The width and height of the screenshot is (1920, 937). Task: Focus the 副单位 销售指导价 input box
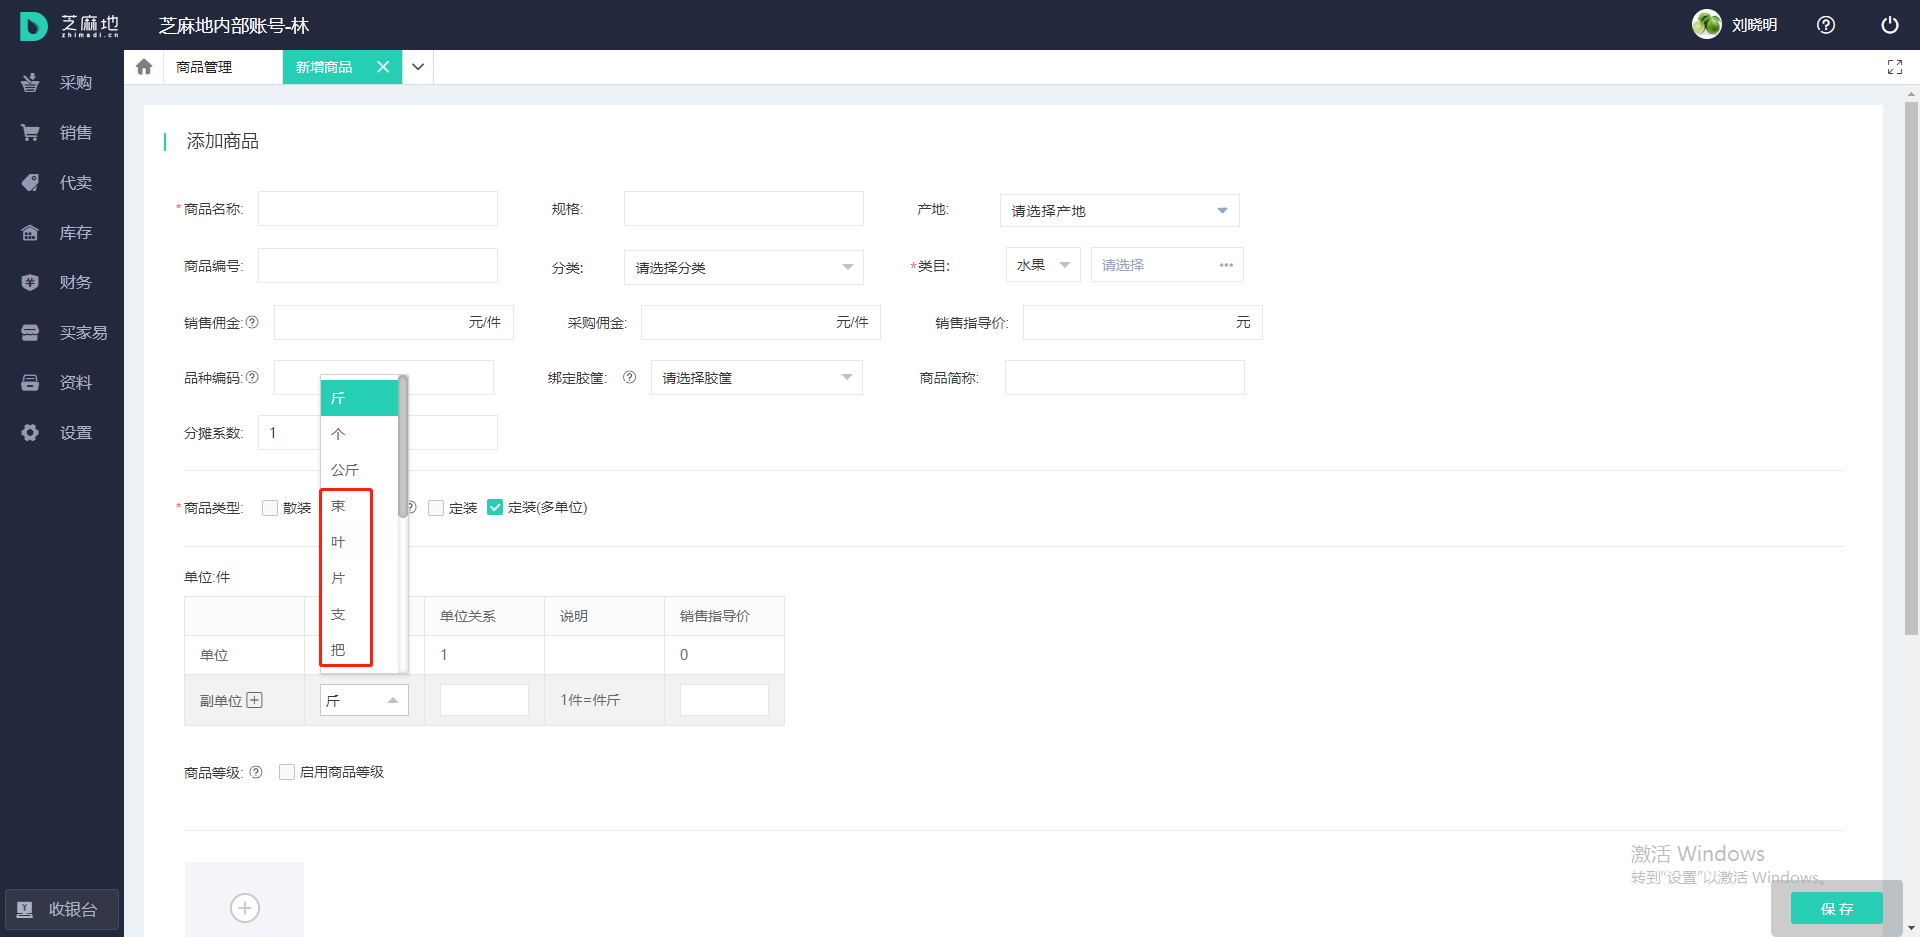[x=724, y=700]
